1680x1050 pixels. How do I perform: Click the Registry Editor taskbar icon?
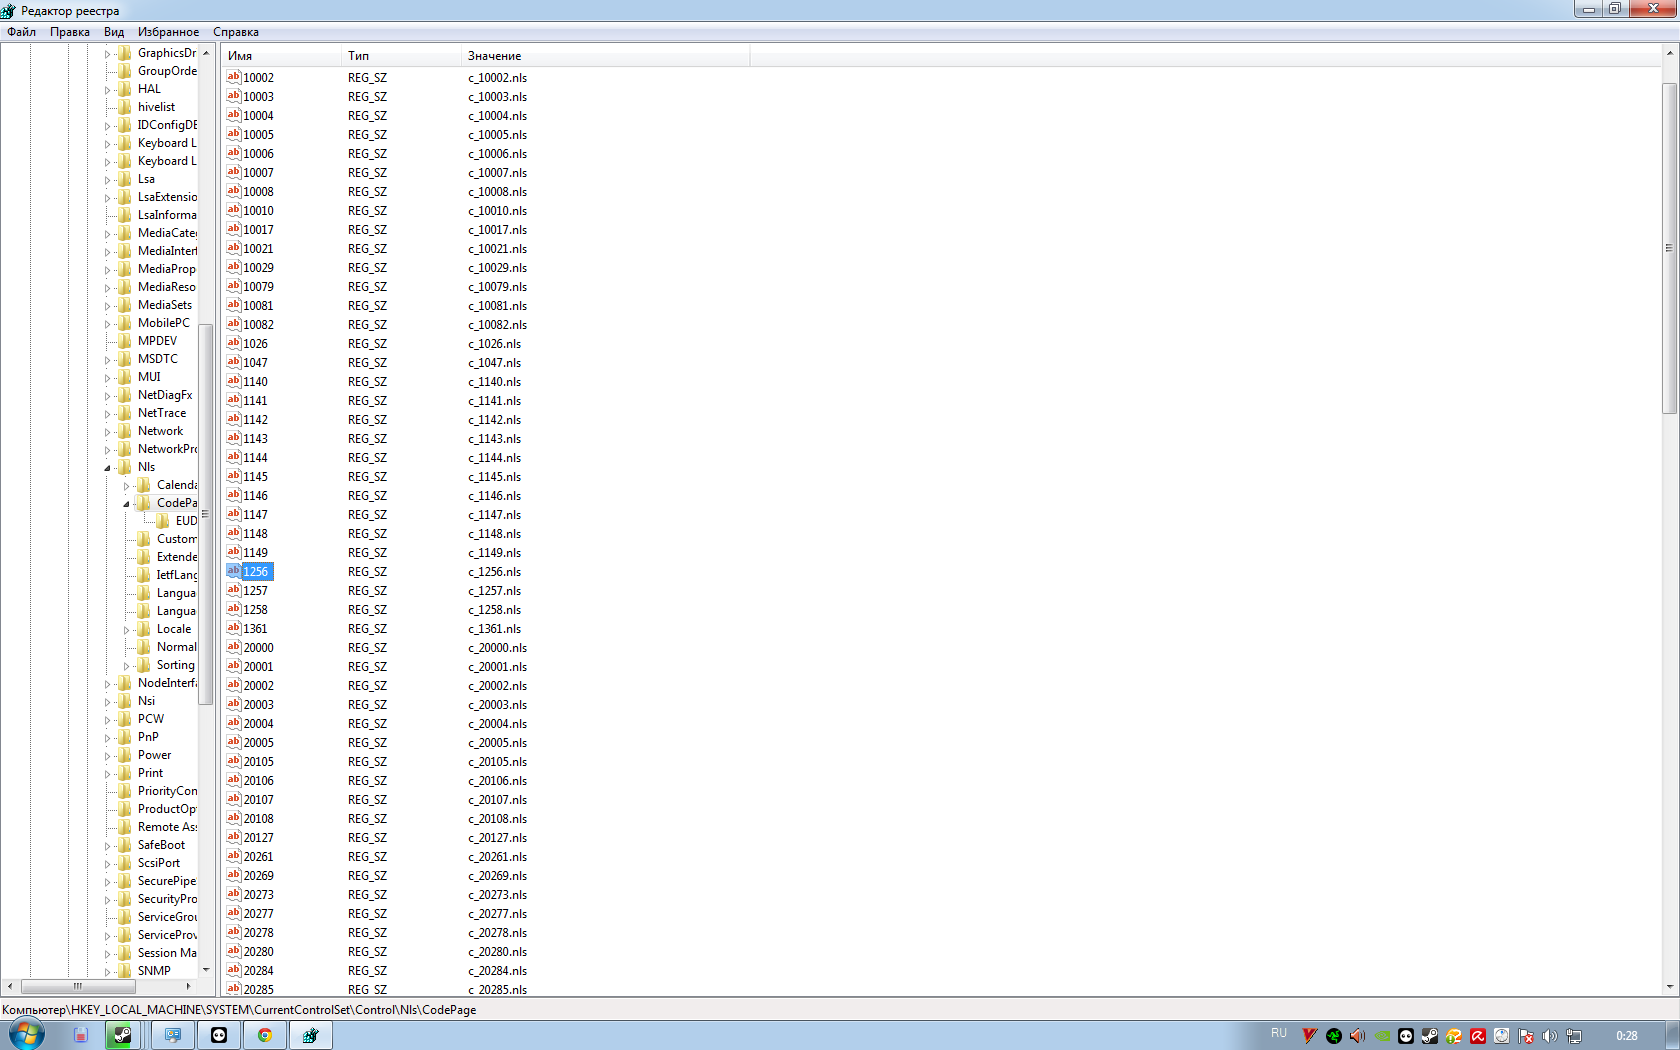tap(311, 1035)
